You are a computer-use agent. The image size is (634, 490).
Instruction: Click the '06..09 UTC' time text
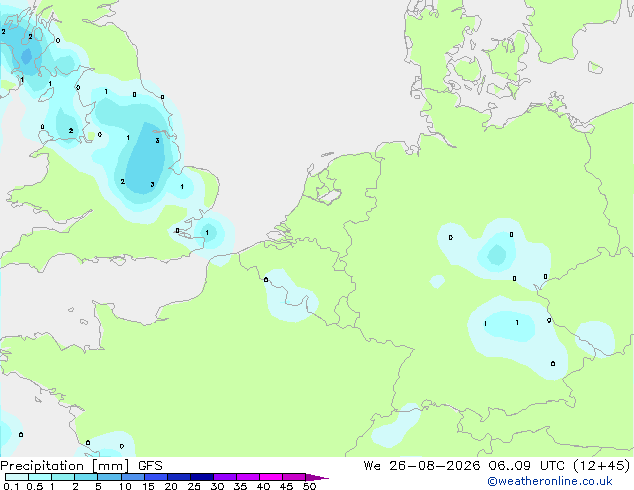click(x=526, y=466)
